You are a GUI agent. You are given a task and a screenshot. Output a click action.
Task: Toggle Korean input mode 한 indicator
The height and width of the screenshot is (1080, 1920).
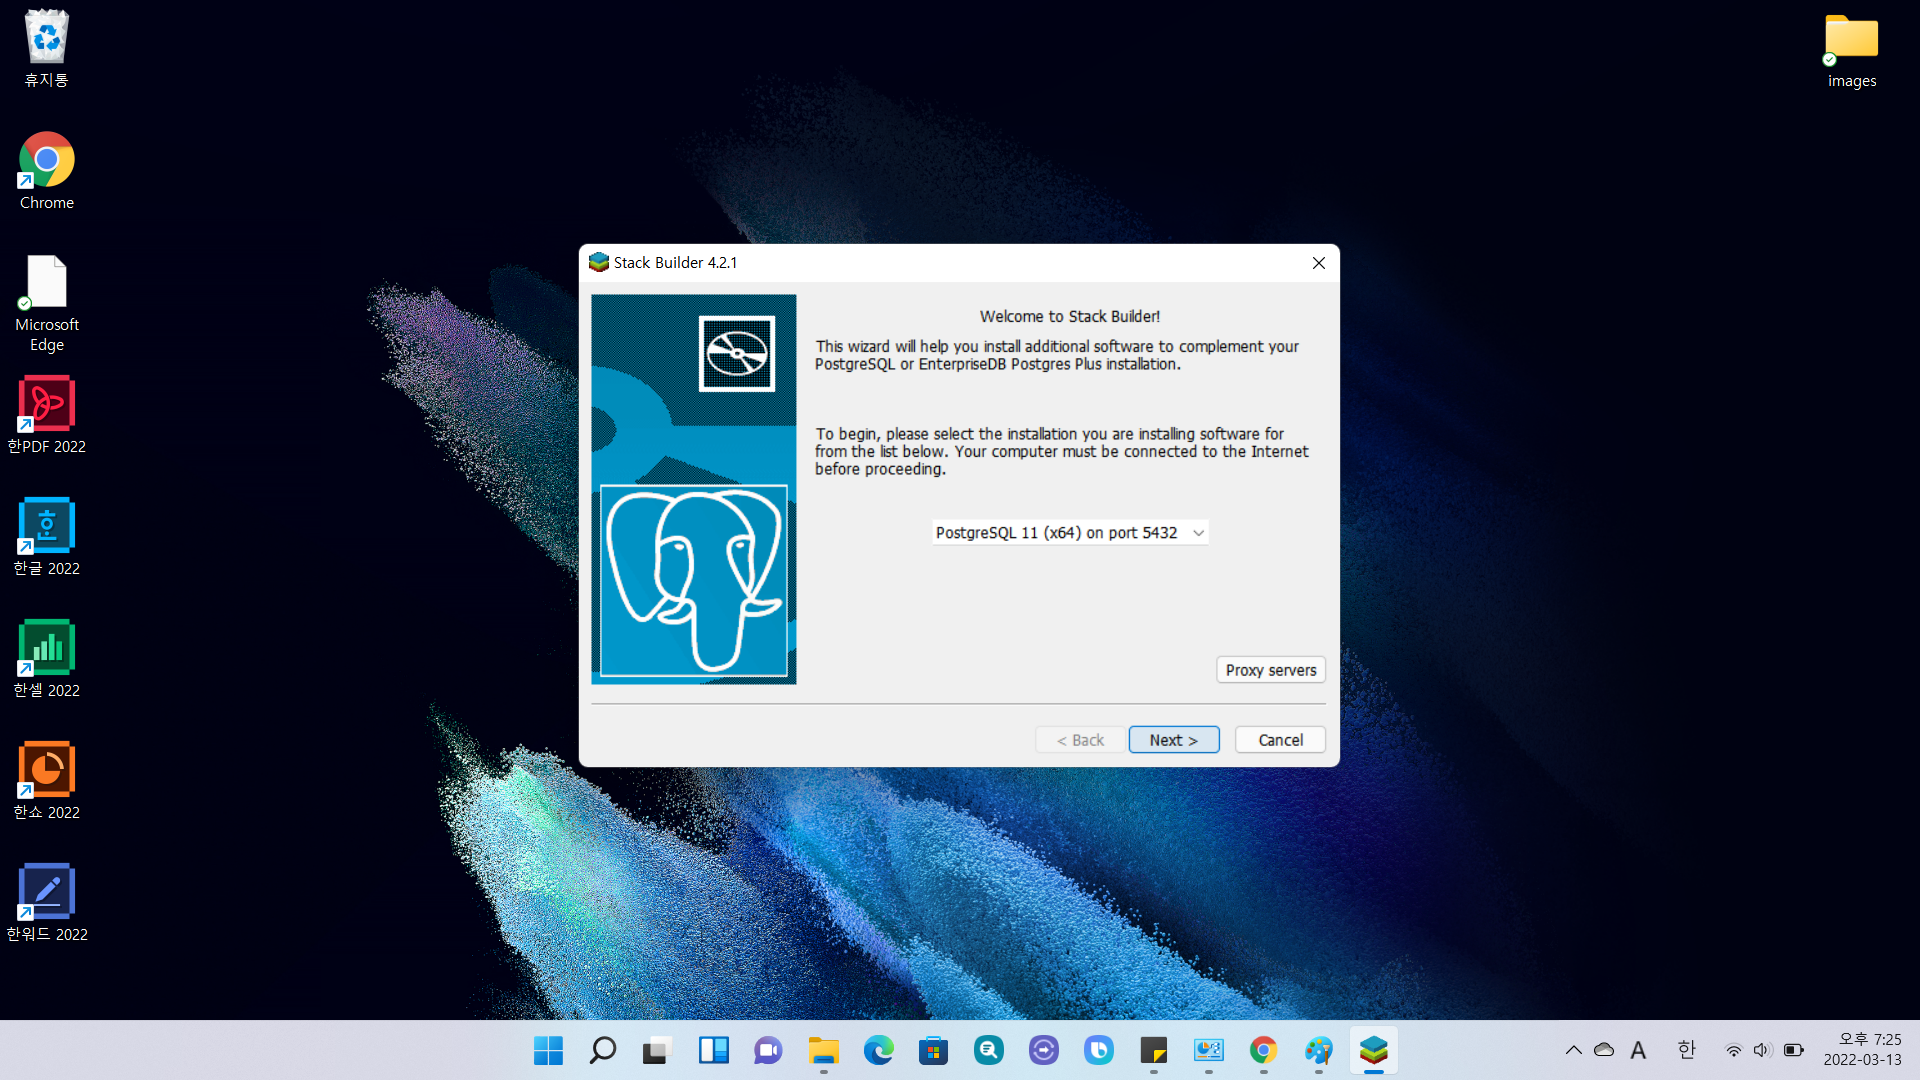pos(1686,1050)
